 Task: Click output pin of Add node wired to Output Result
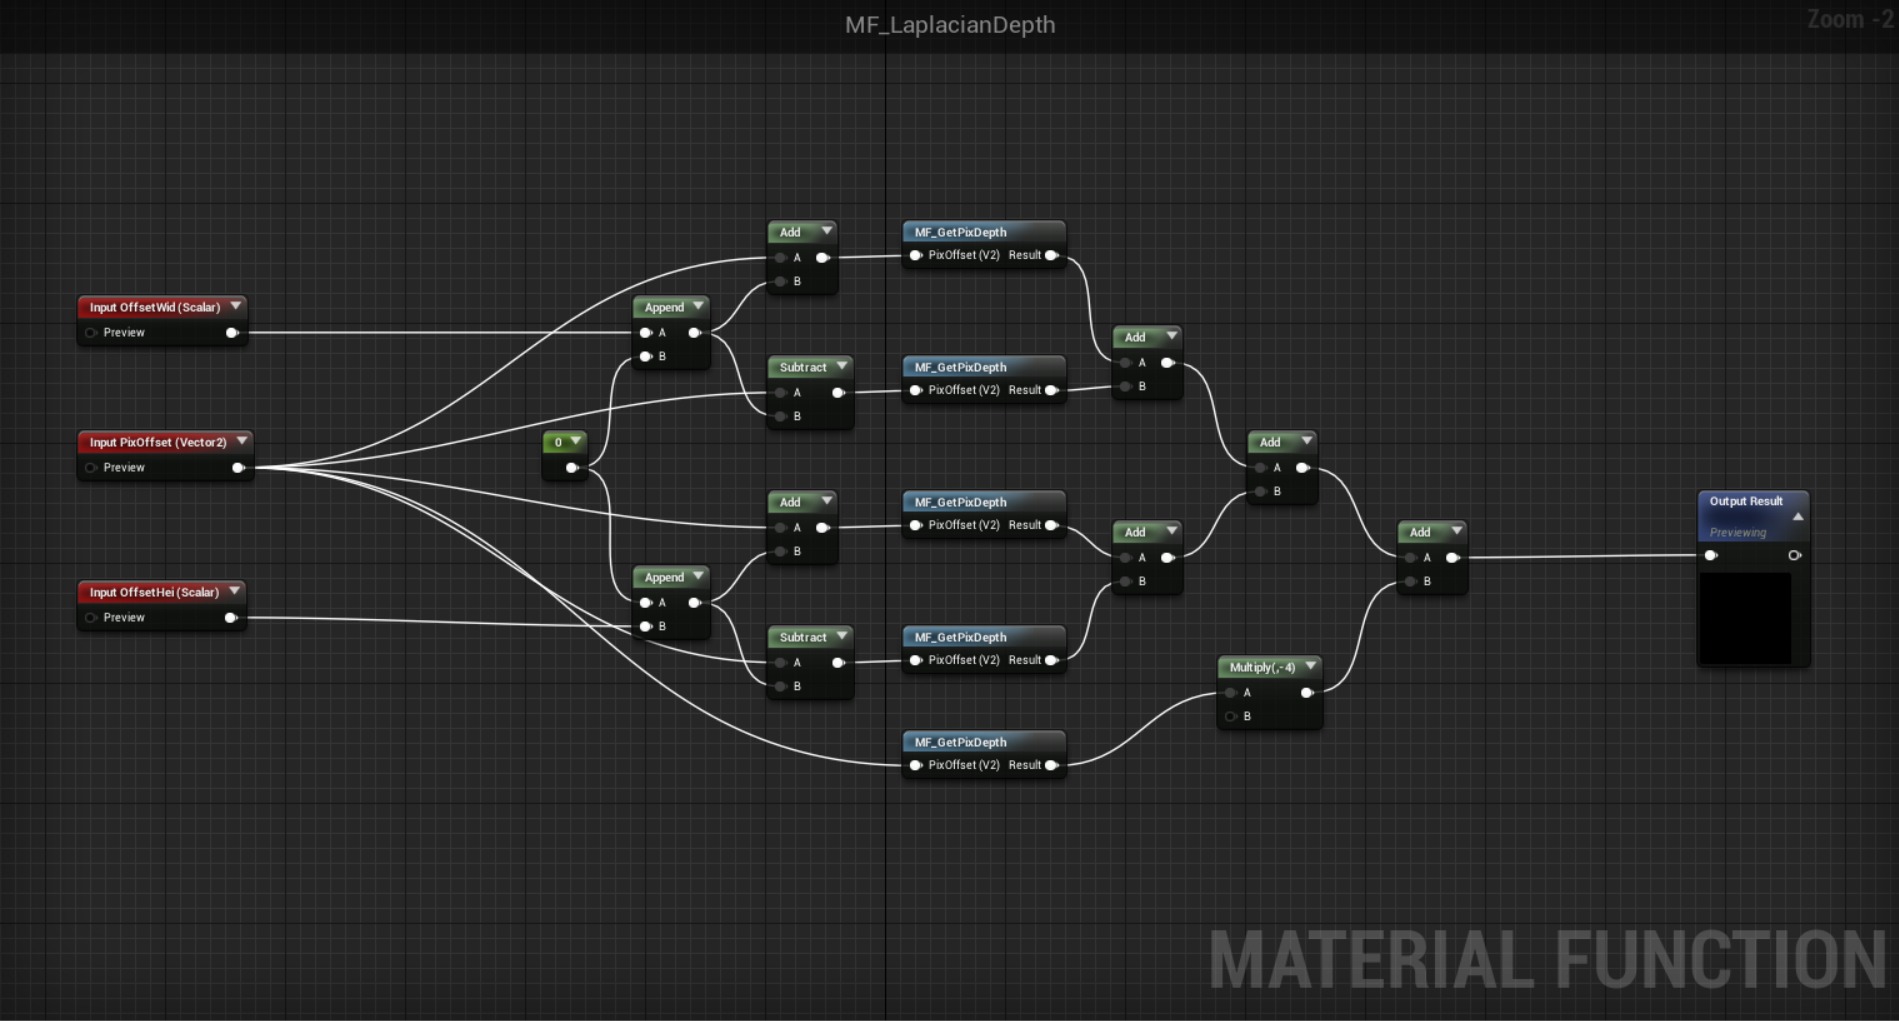coord(1453,558)
